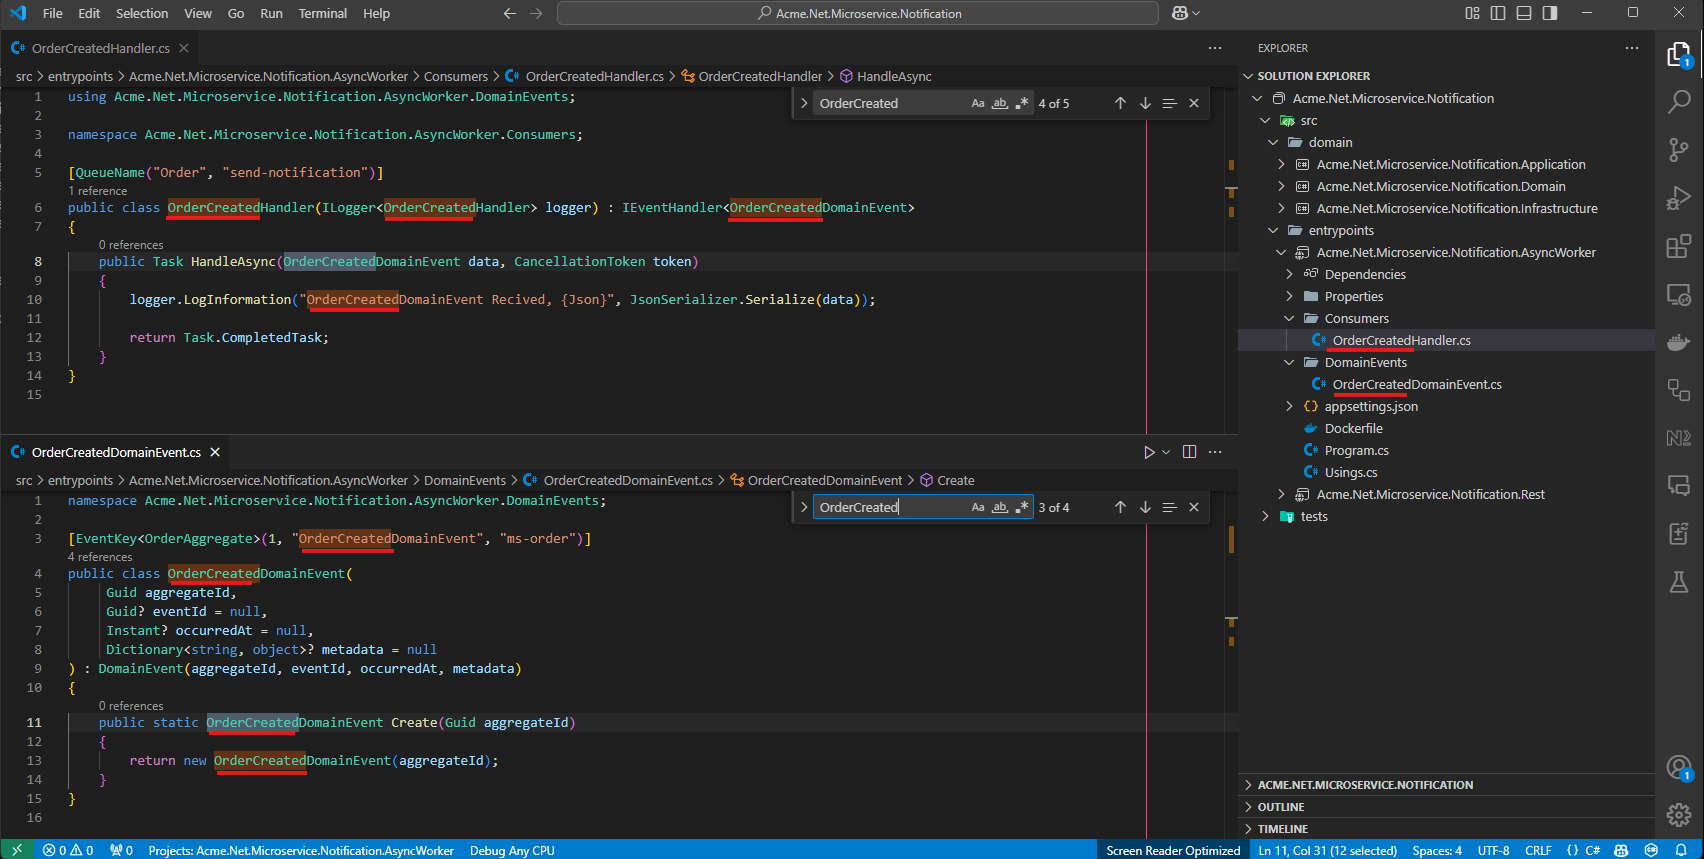The width and height of the screenshot is (1704, 859).
Task: Open the Extensions view
Action: click(1679, 246)
